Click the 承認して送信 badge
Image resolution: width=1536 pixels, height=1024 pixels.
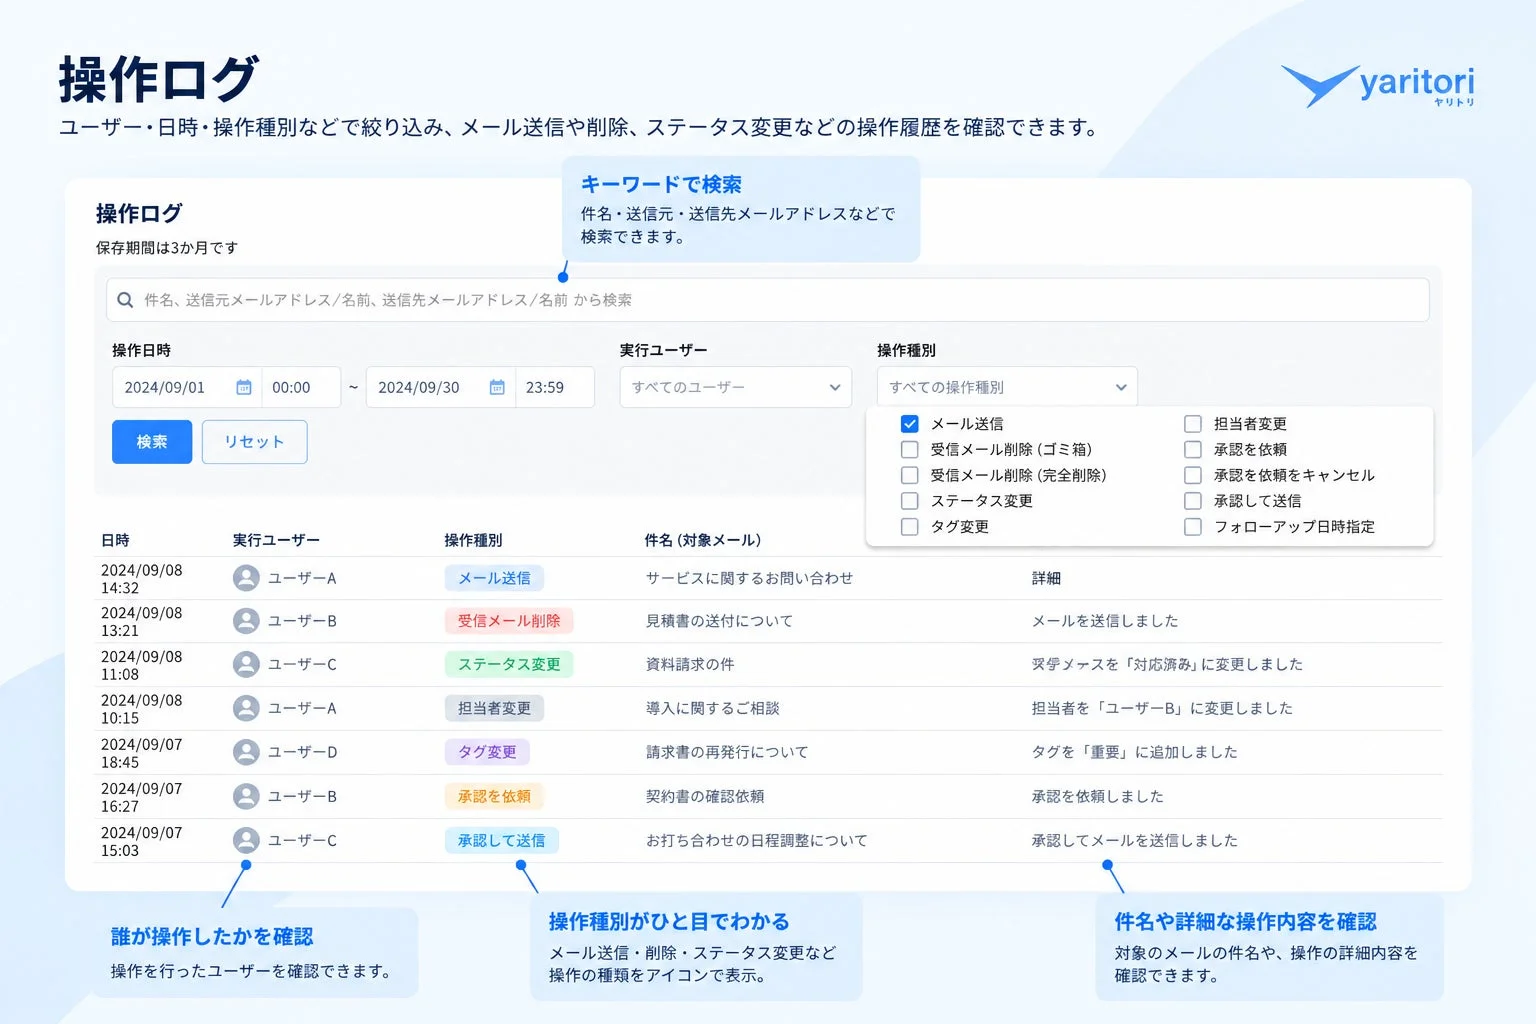[x=502, y=840]
